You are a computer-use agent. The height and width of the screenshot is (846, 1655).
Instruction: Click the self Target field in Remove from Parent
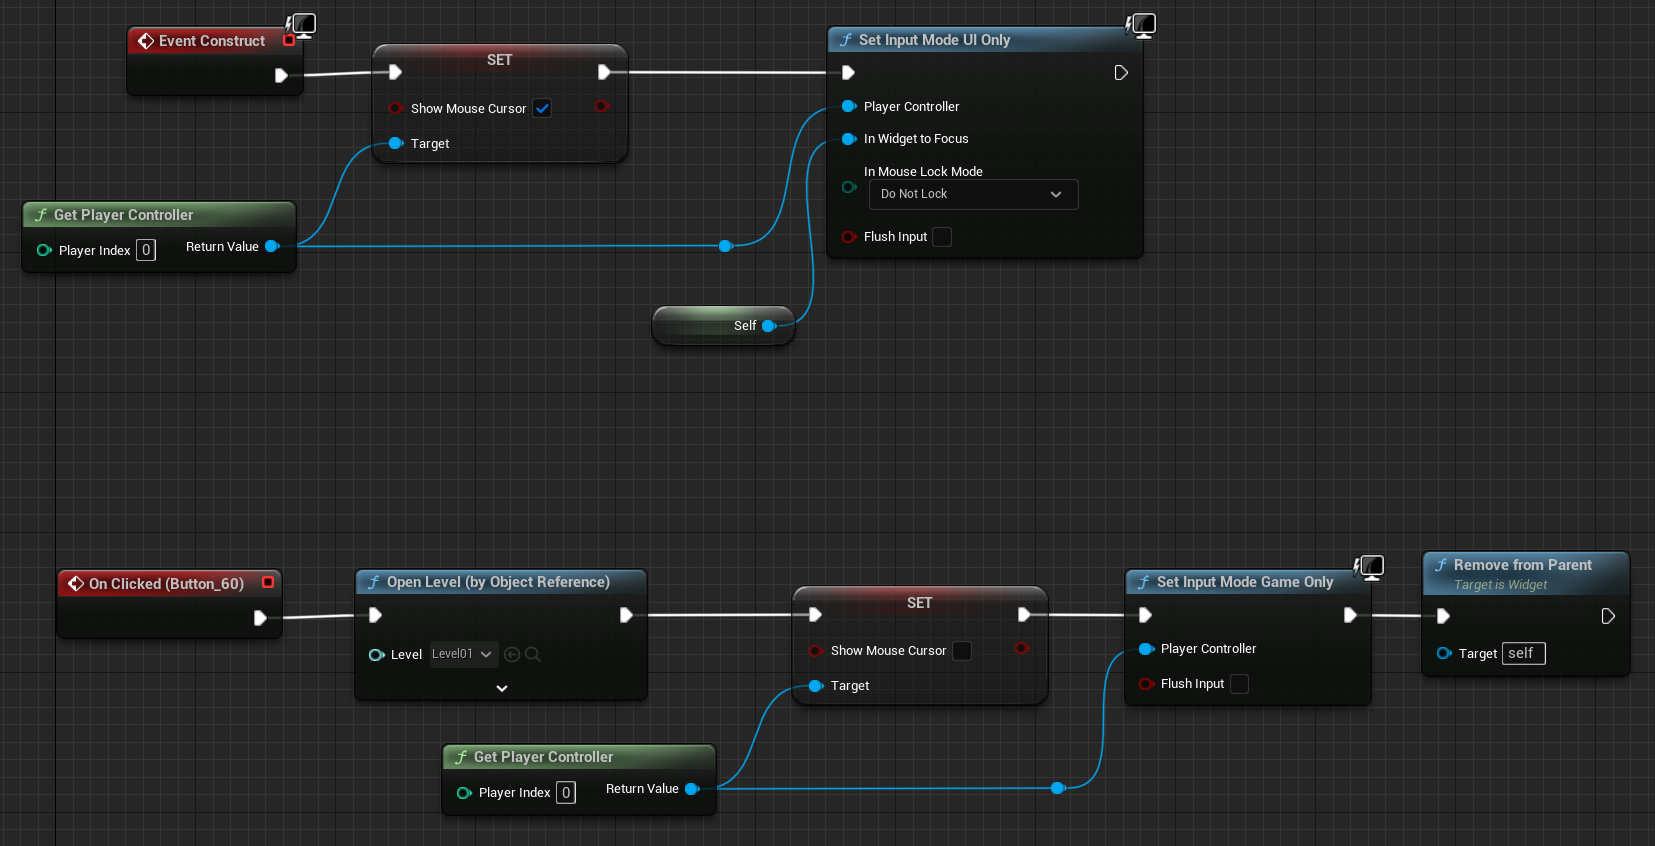point(1524,653)
